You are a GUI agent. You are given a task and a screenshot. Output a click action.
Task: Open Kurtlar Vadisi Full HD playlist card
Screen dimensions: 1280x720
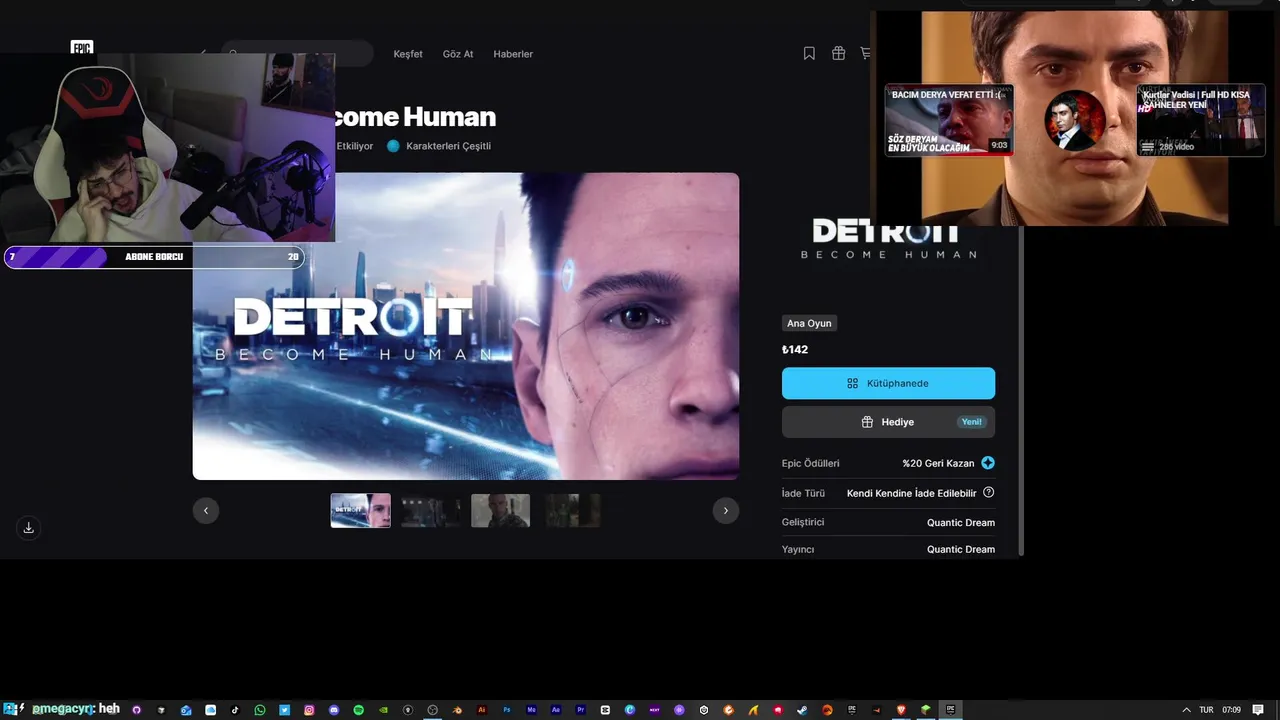[1201, 120]
